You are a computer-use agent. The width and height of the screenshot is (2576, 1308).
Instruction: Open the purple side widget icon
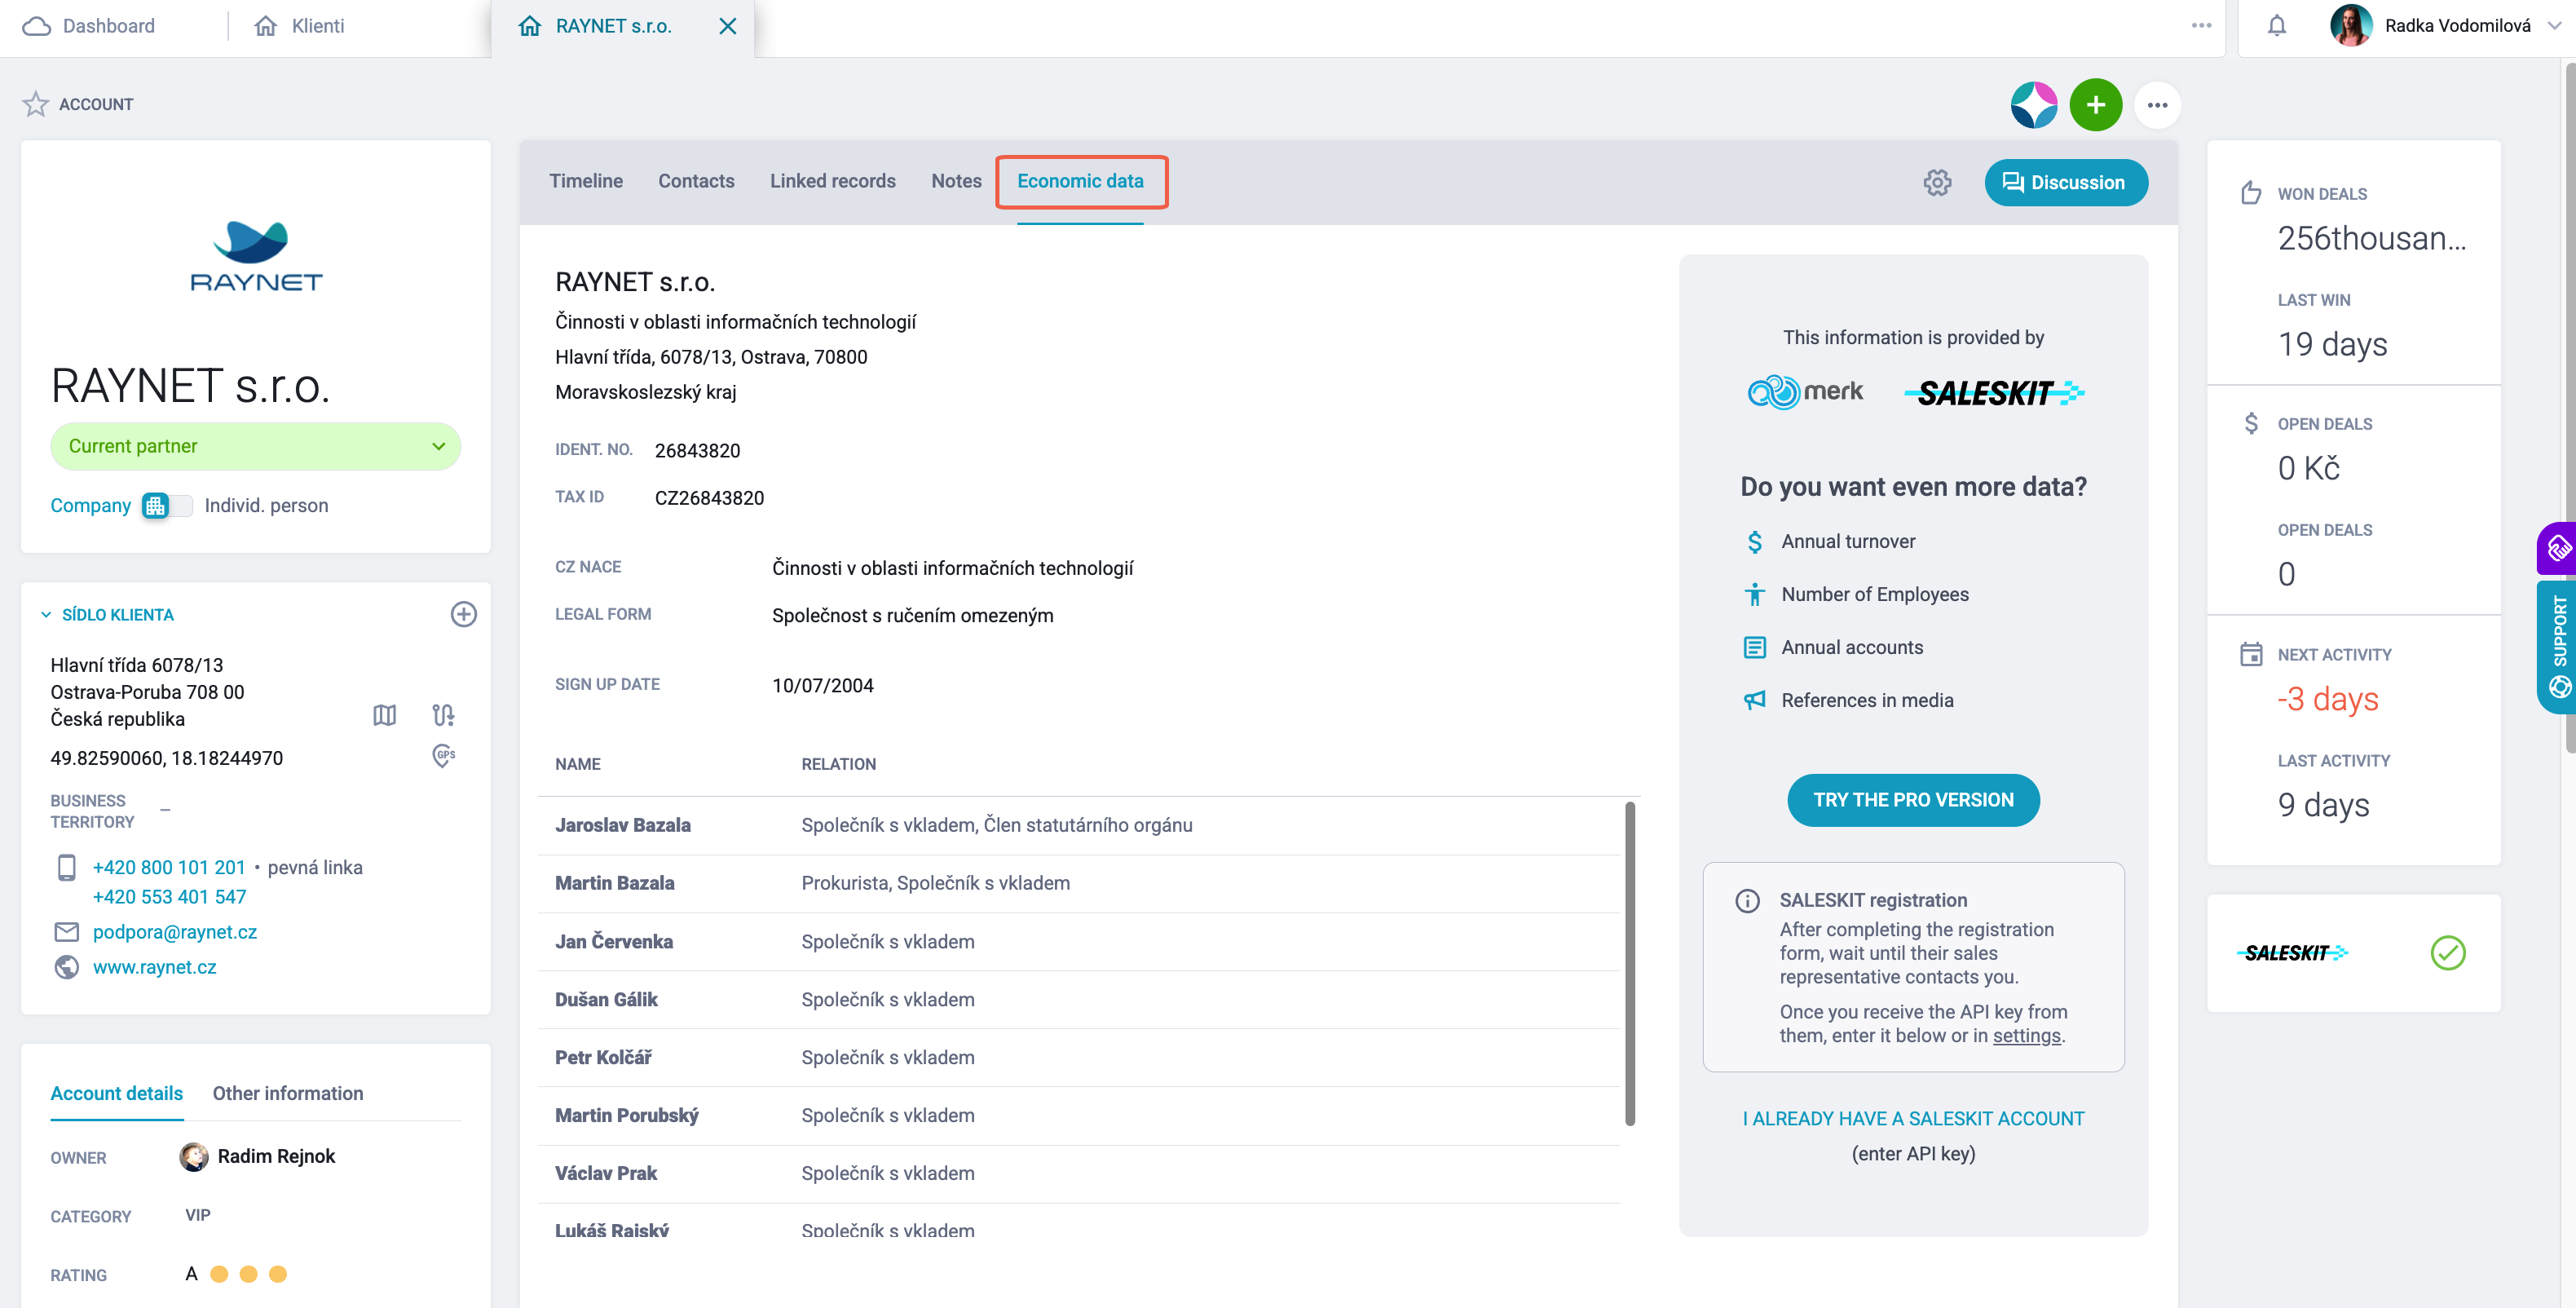(2558, 548)
